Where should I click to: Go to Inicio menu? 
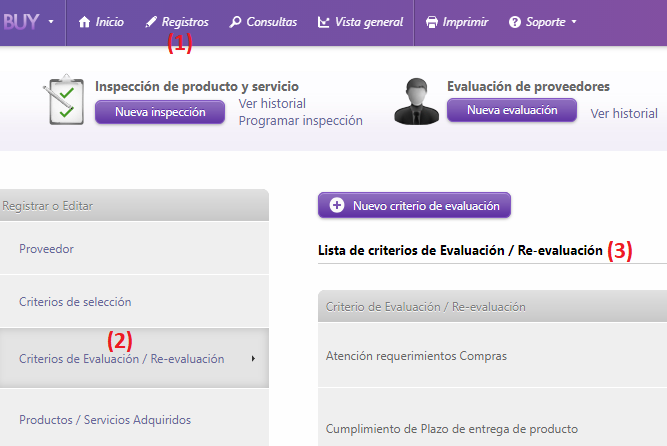[109, 22]
